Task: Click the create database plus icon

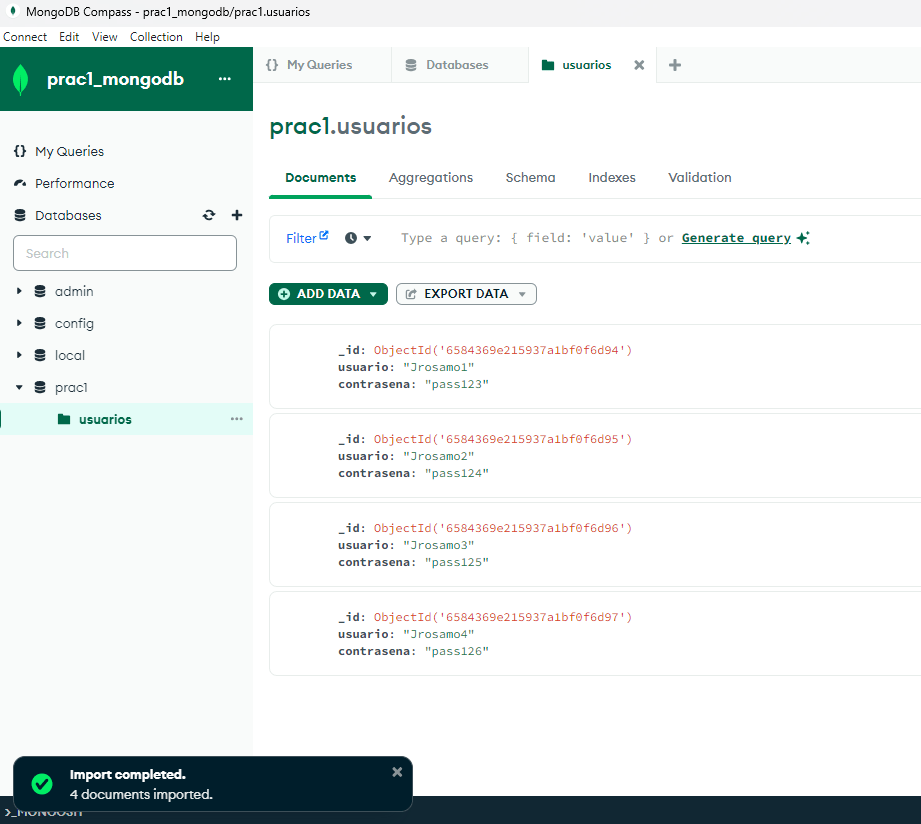Action: 237,215
